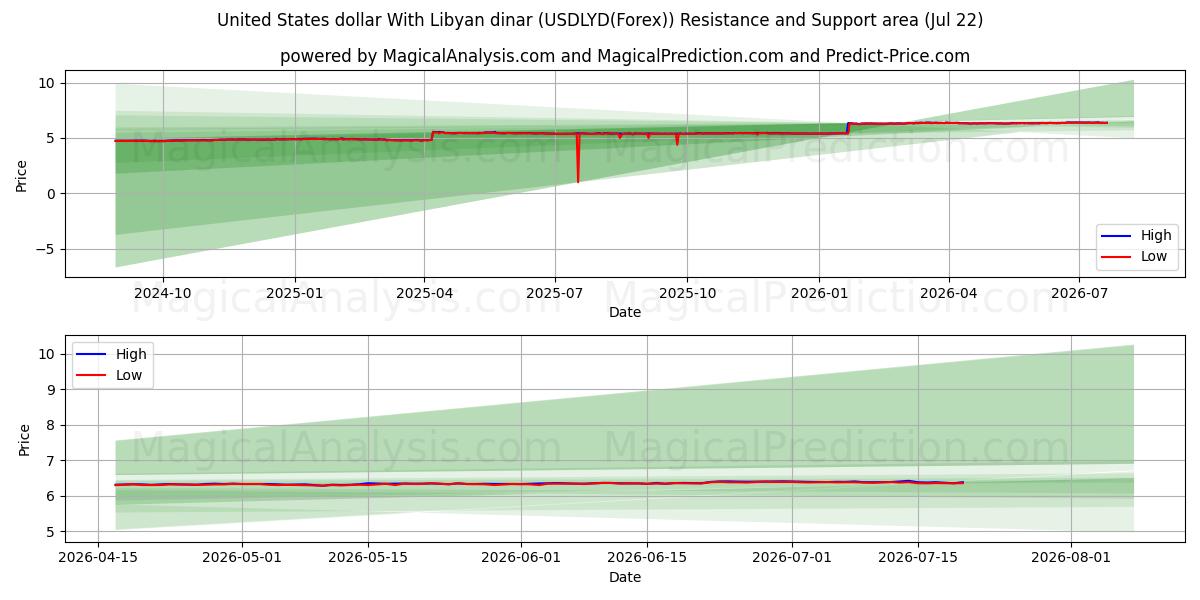Click the blue High line swatch in top legend
1200x600 pixels.
1117,236
